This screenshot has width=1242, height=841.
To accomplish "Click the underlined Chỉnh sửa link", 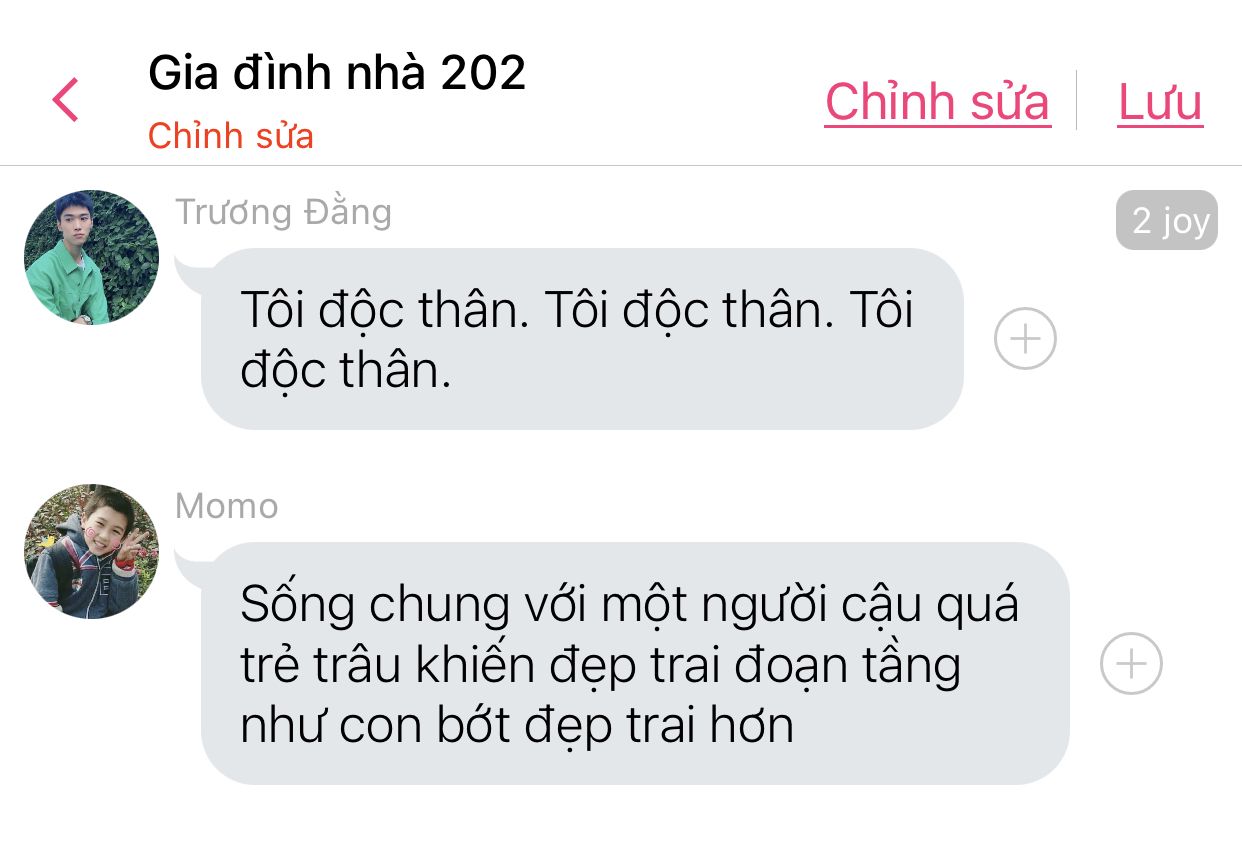I will 937,101.
